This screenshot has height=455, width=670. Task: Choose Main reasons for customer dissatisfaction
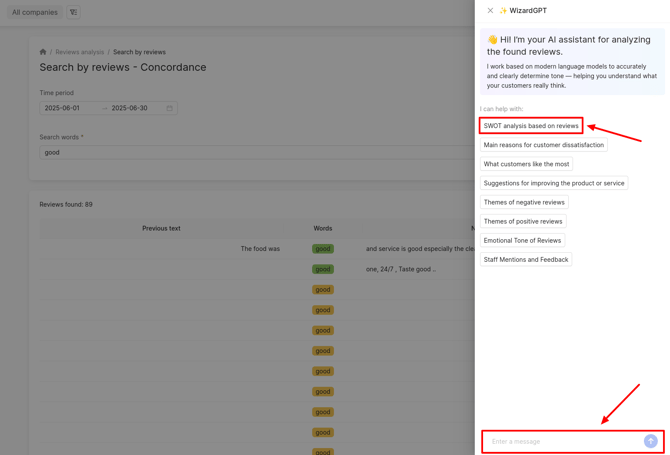pyautogui.click(x=543, y=145)
